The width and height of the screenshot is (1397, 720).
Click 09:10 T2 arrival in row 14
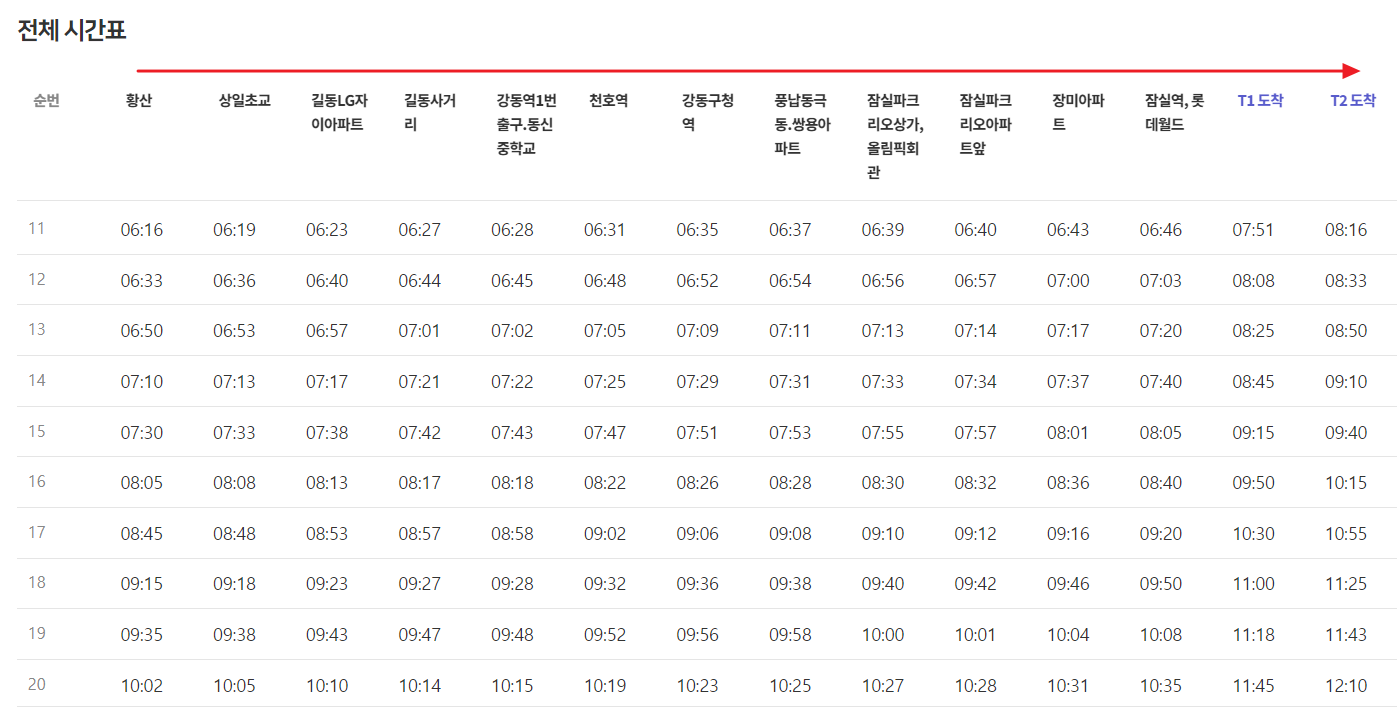(x=1346, y=382)
